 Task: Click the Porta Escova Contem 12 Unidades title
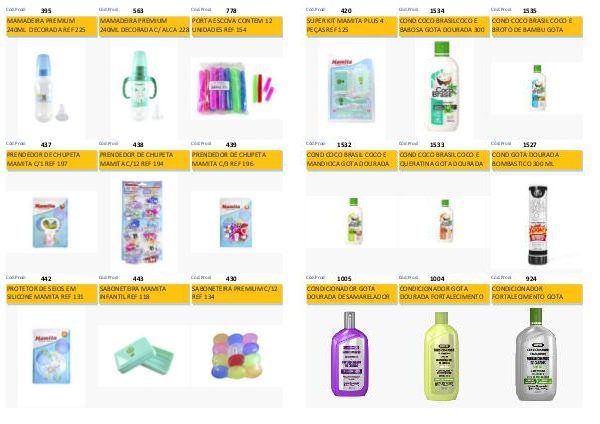[x=236, y=25]
